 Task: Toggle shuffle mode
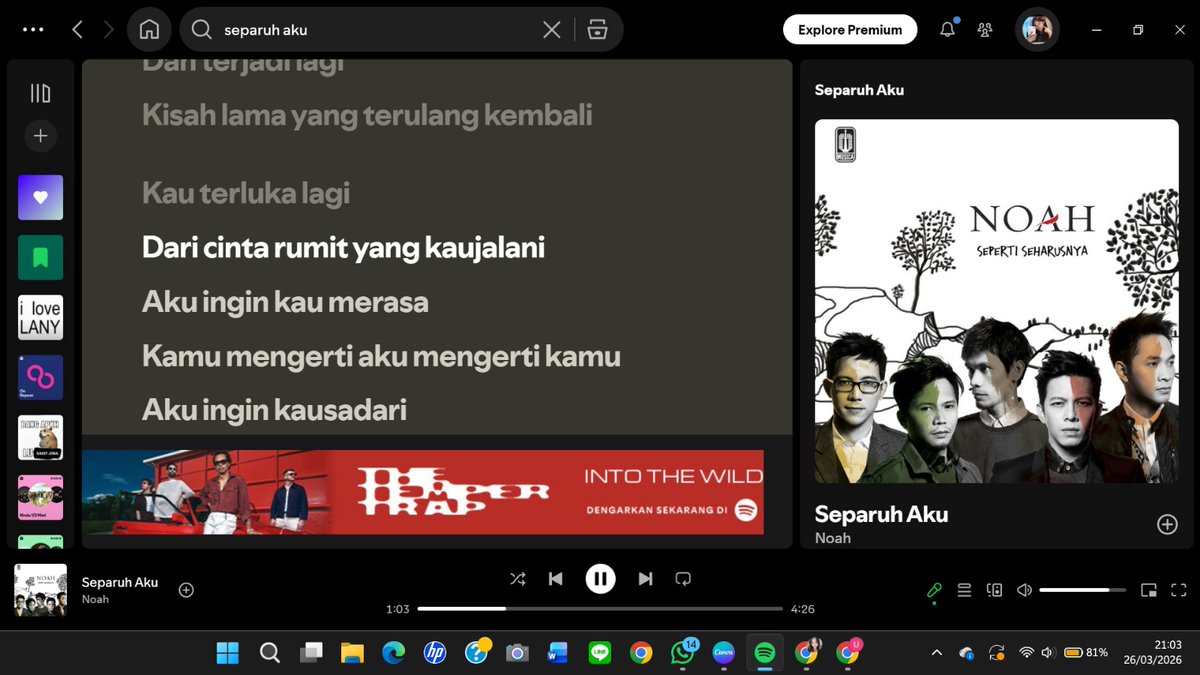click(517, 578)
